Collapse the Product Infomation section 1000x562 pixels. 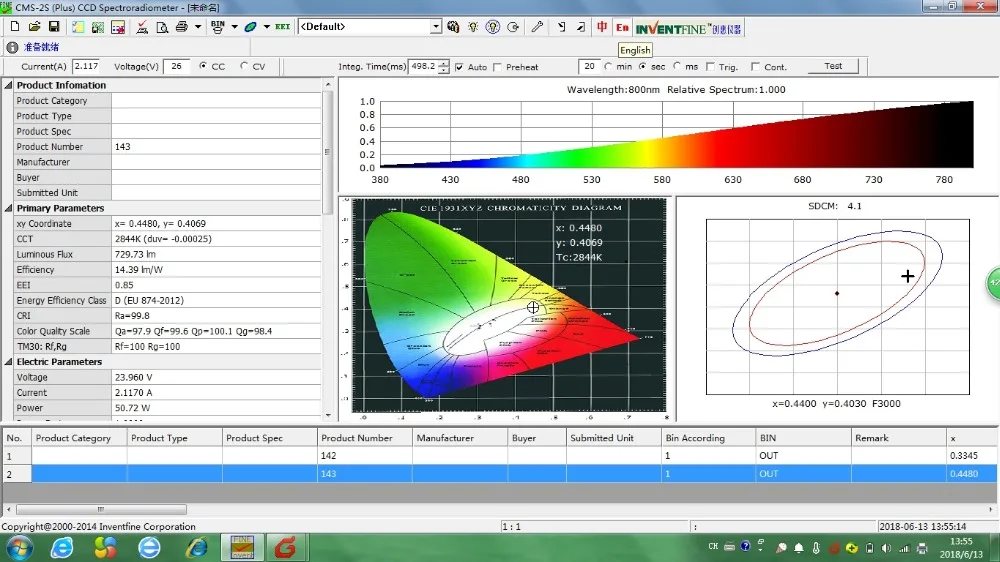8,85
